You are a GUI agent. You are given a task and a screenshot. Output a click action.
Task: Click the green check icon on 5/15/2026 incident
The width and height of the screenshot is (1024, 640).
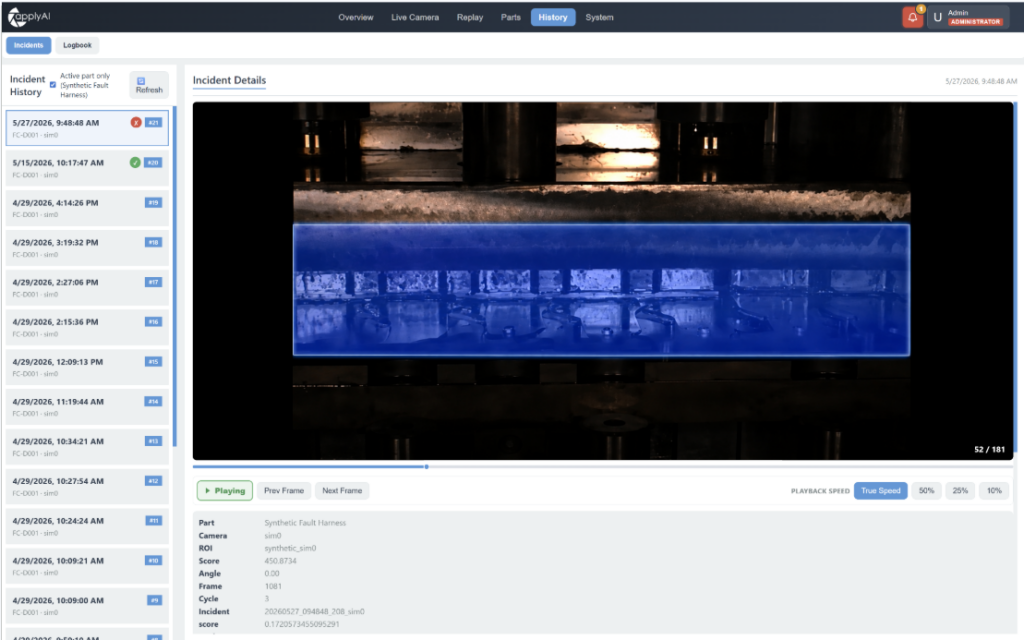point(135,163)
